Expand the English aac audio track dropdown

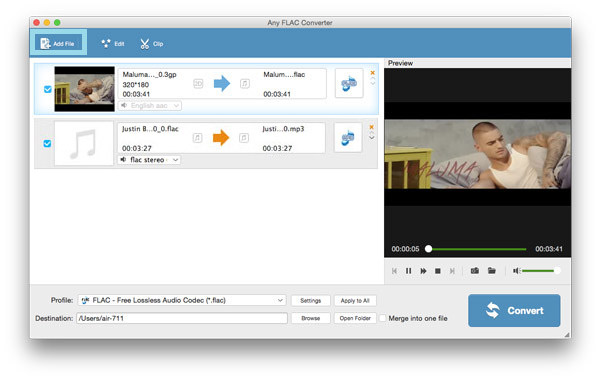150,106
